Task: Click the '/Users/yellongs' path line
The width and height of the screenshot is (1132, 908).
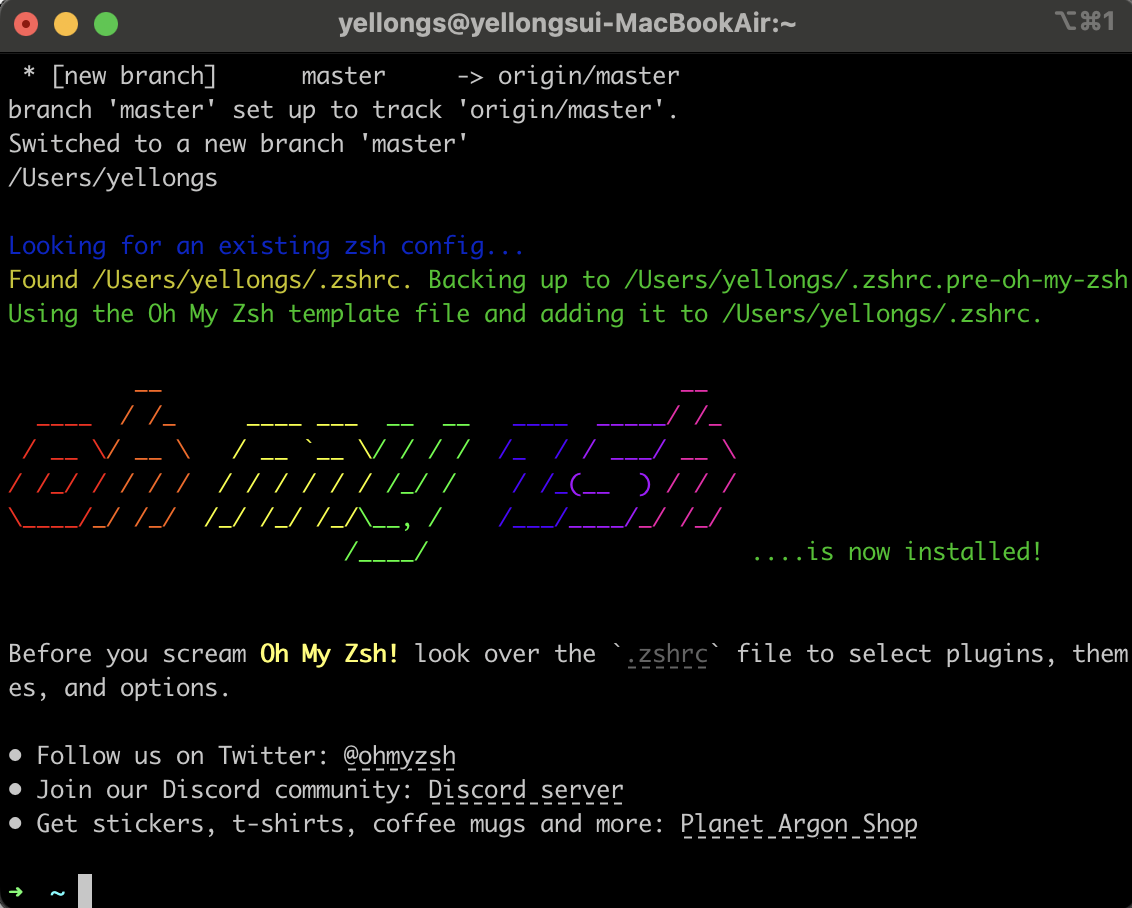Action: 113,178
